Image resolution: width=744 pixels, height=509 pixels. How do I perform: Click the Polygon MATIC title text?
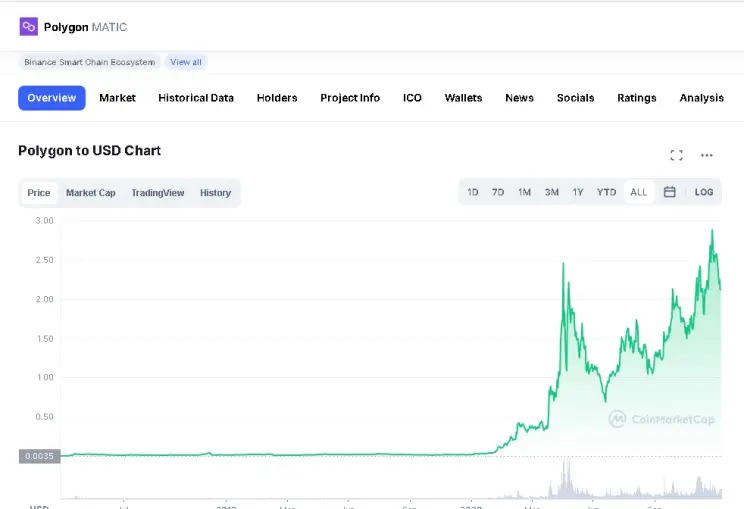[x=85, y=27]
